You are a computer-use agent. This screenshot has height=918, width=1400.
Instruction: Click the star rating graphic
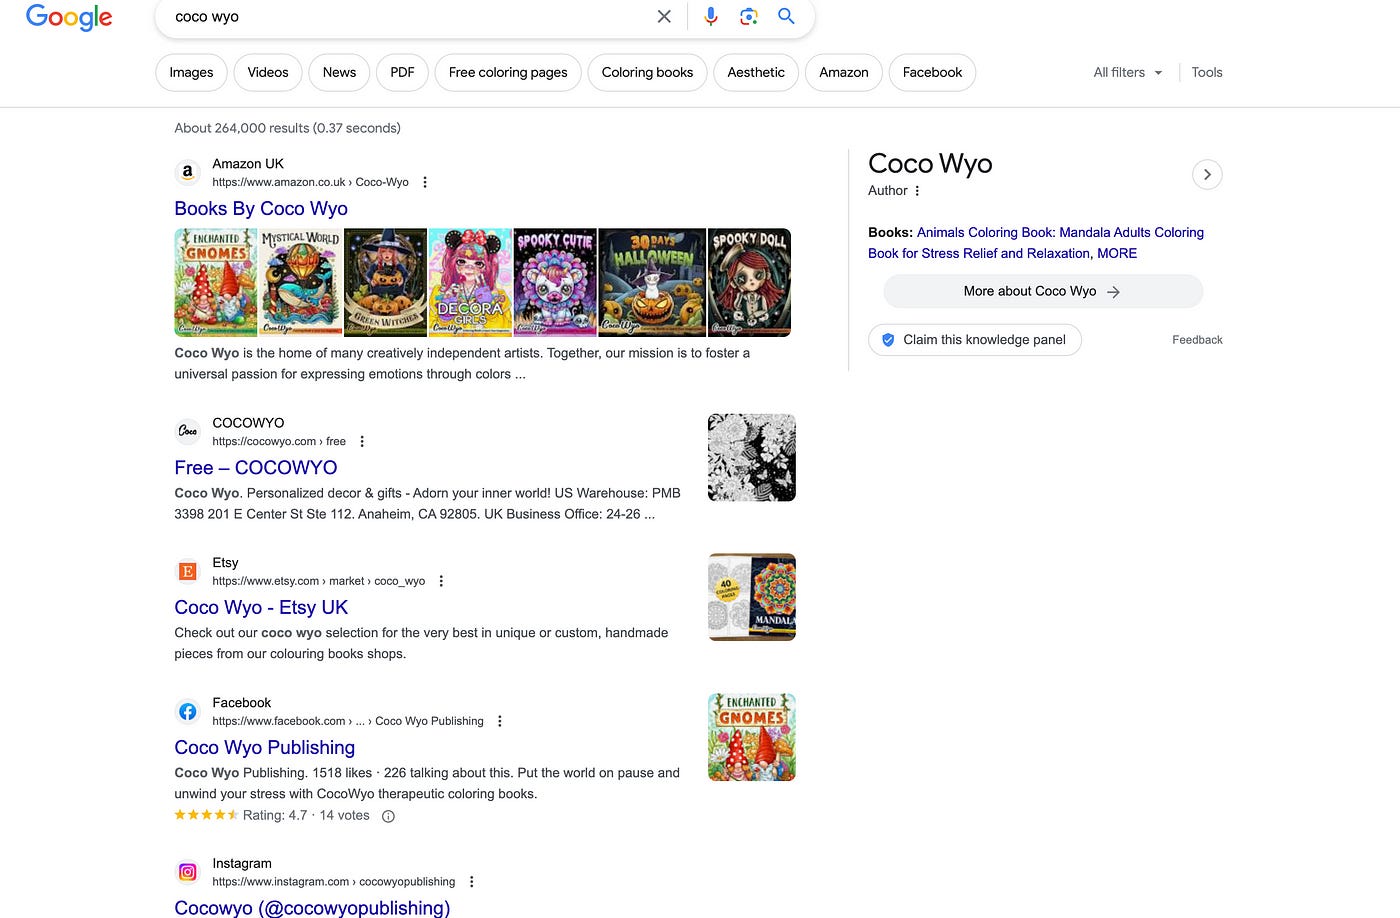pyautogui.click(x=206, y=815)
